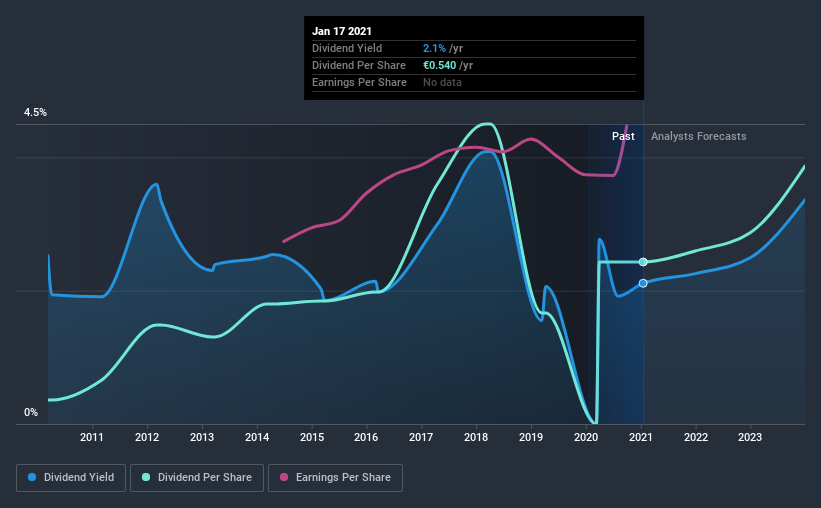Toggle the Earnings Per Share legend button
Viewport: 821px width, 508px height.
click(x=335, y=478)
